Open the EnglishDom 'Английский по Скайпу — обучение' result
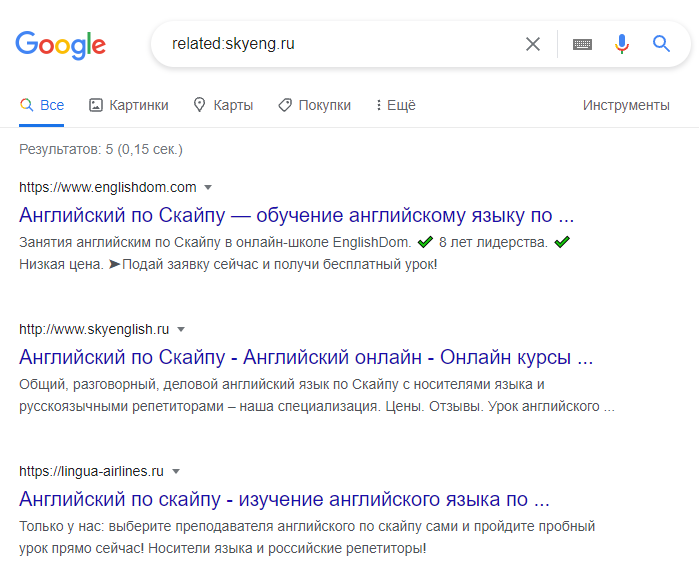The width and height of the screenshot is (699, 575). [296, 215]
